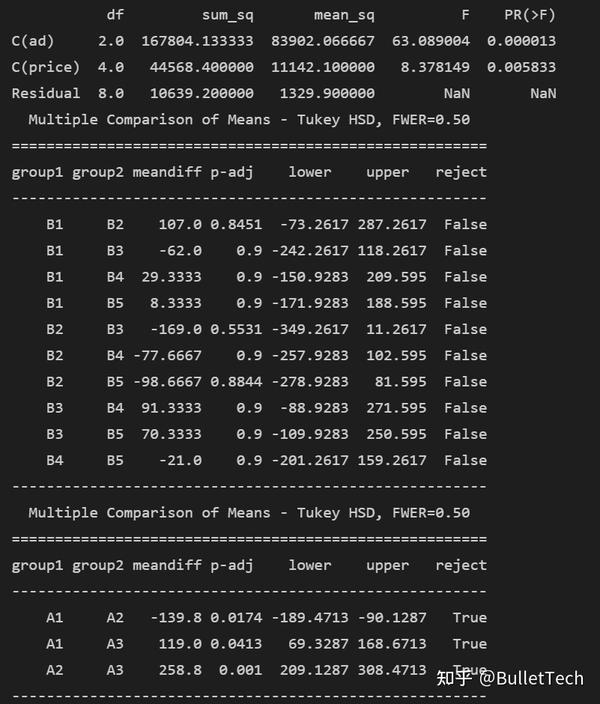
Task: Click the C(ad) row label
Action: (x=32, y=41)
